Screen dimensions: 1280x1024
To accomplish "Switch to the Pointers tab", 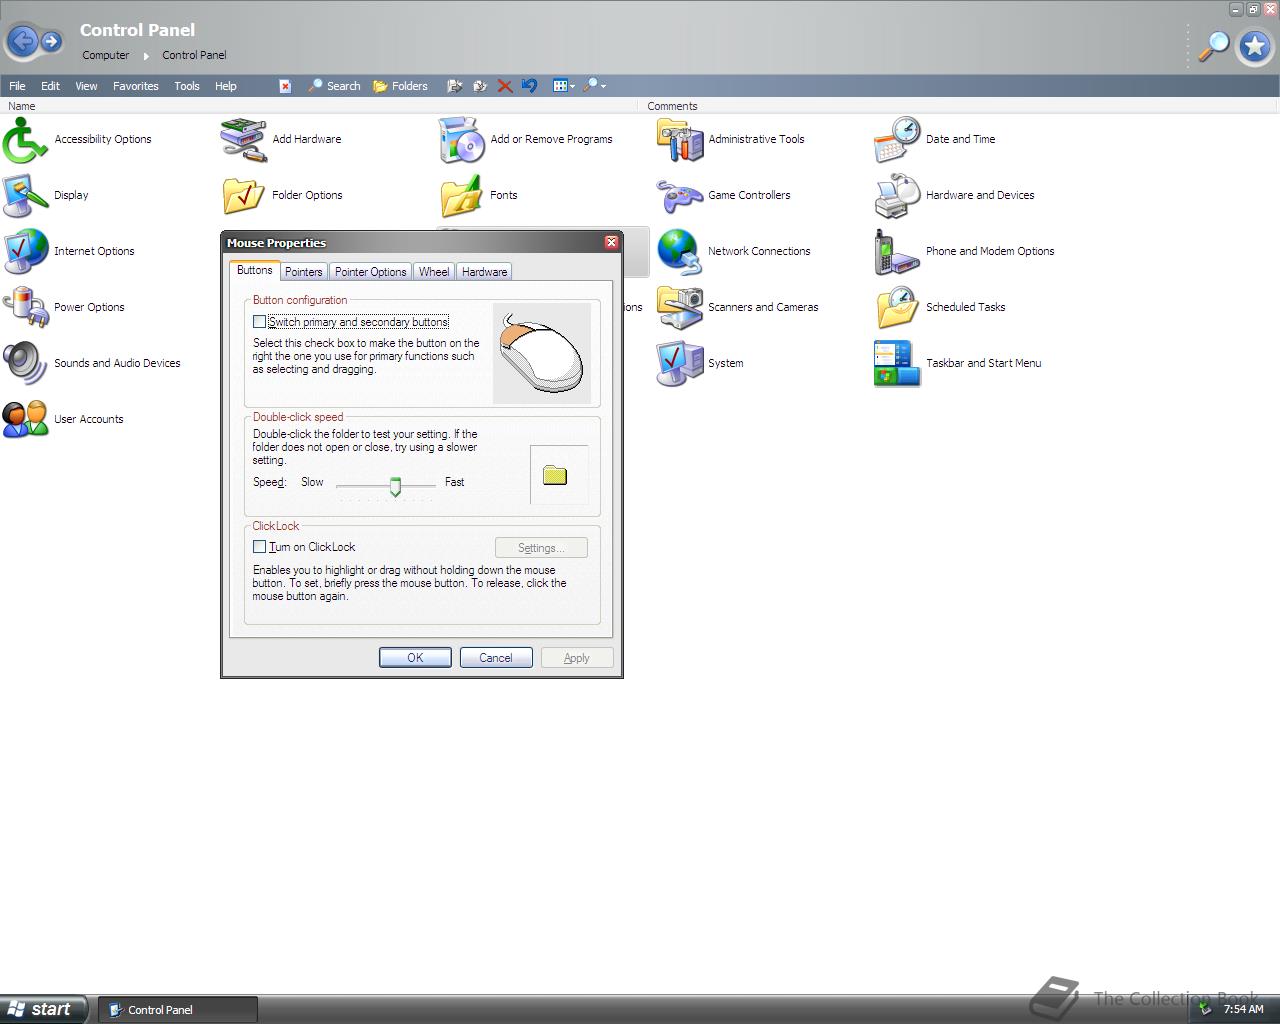I will pos(303,272).
